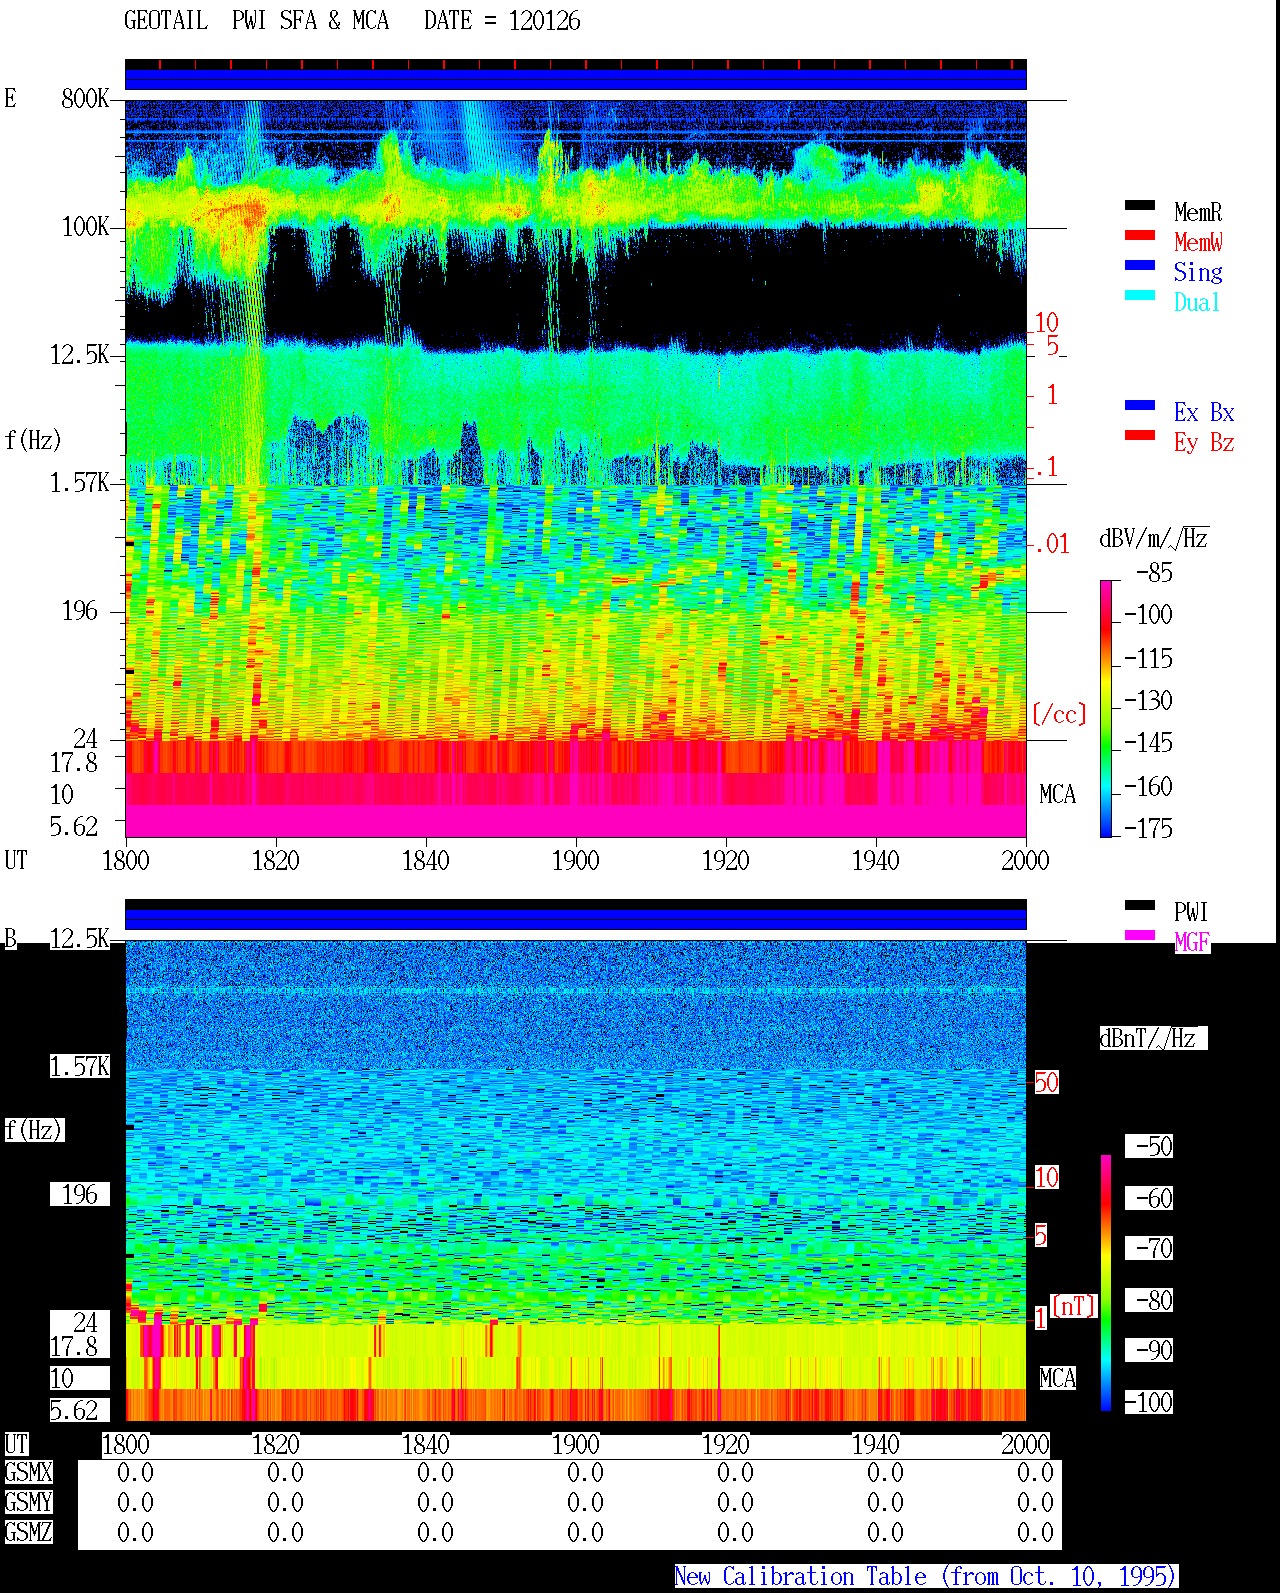Click the dBnT magnetic field color scale bar

pyautogui.click(x=1106, y=1283)
